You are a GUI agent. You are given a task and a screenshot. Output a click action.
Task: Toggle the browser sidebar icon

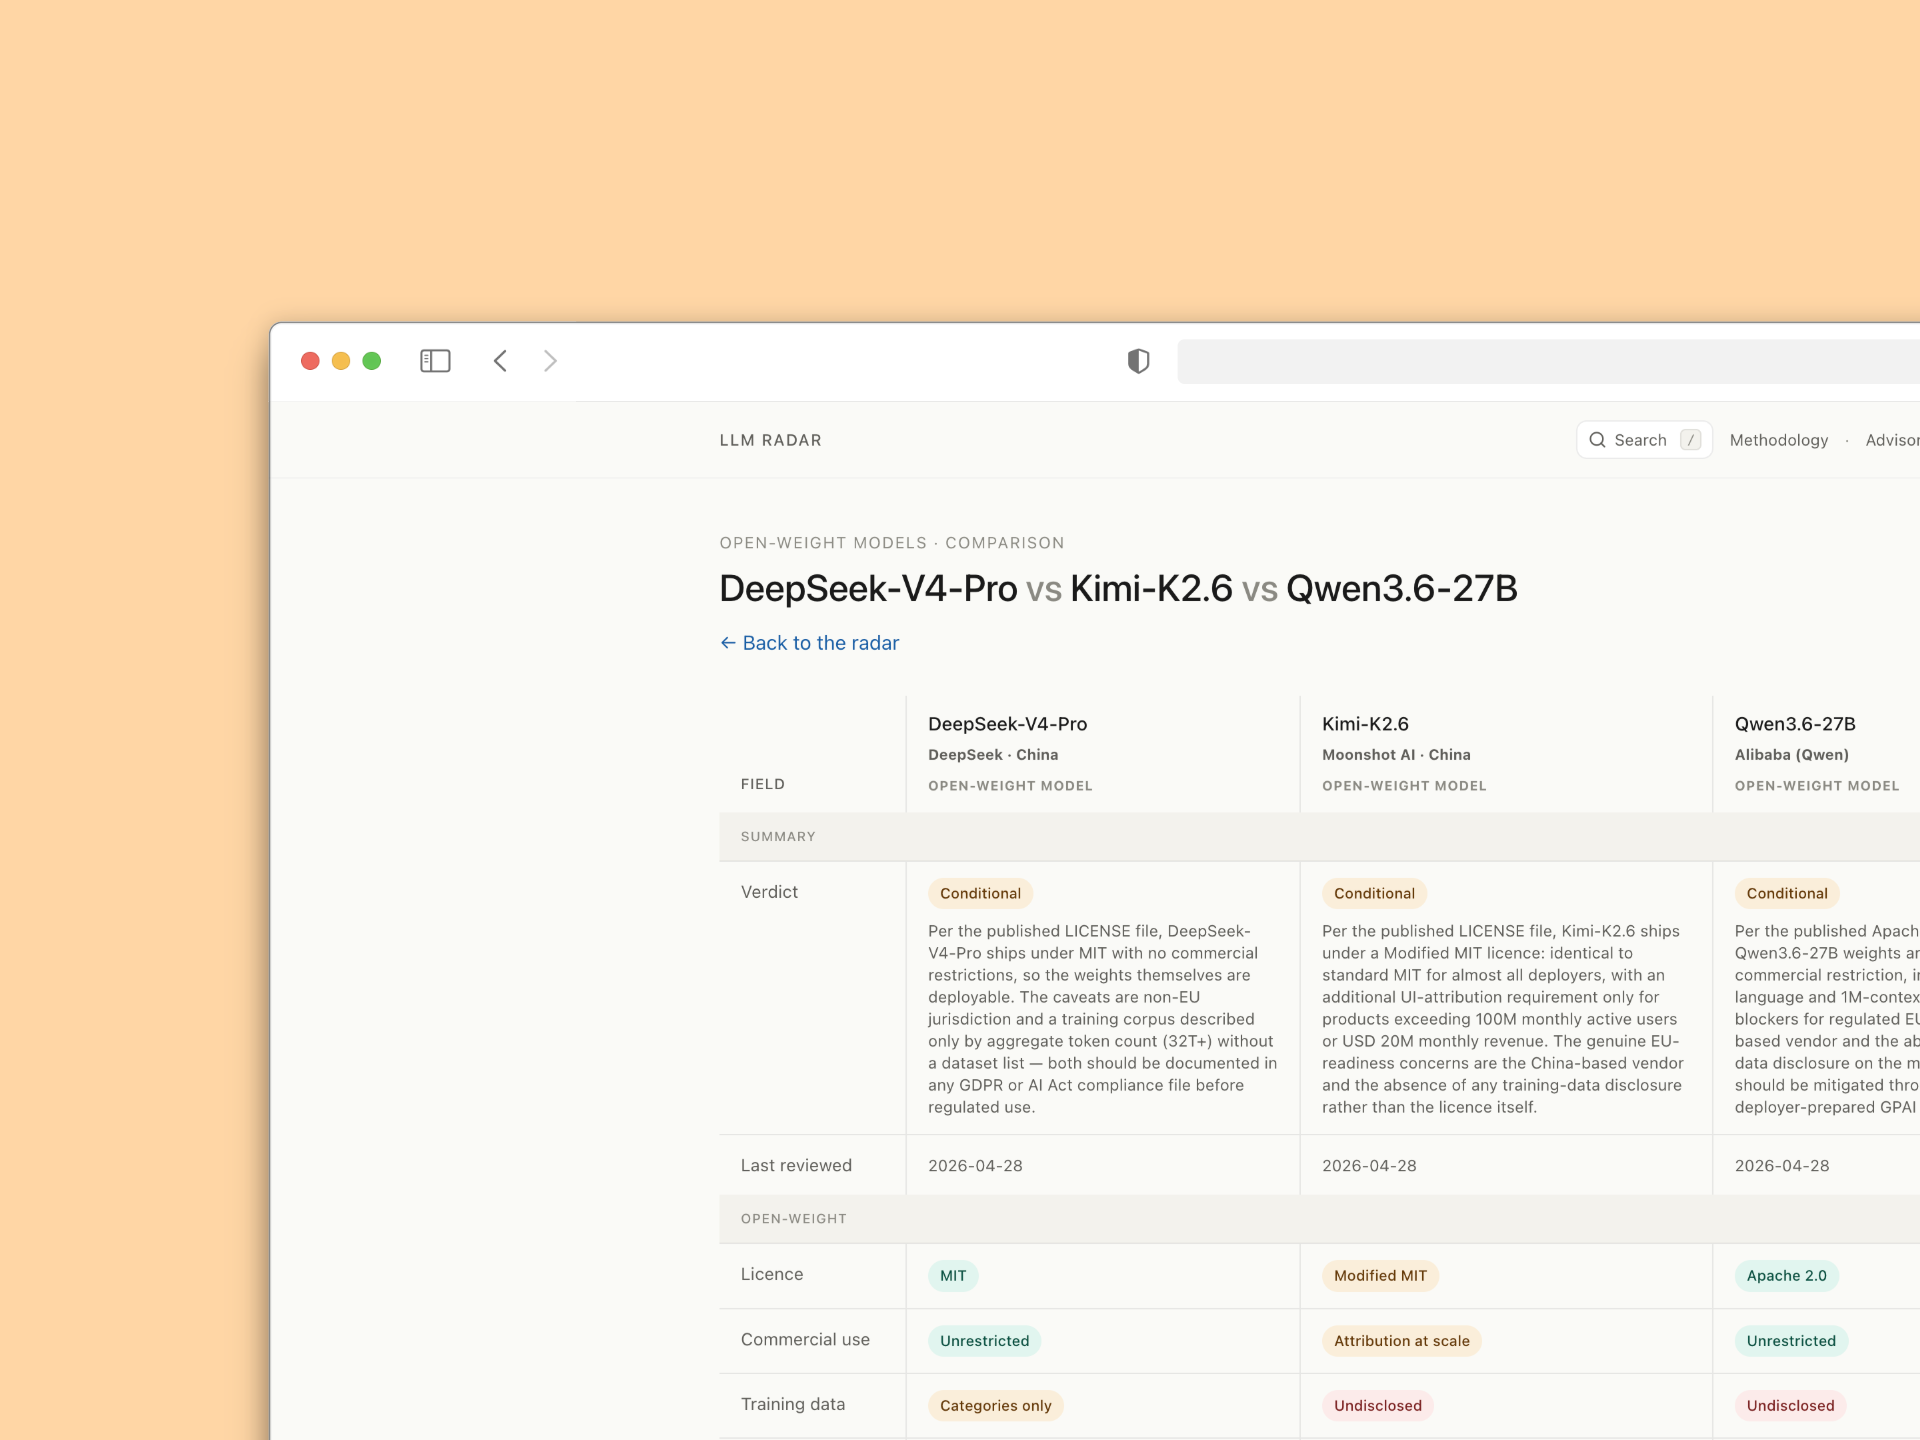point(435,361)
